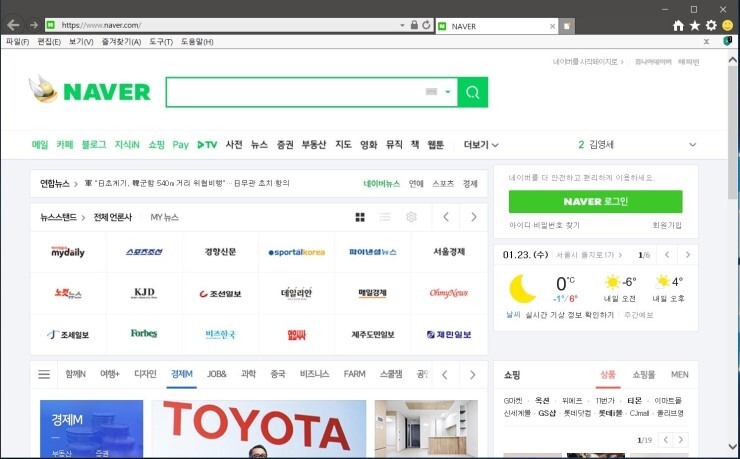Select the JOB& topic tab
Screen dimensions: 740x459
[217, 374]
